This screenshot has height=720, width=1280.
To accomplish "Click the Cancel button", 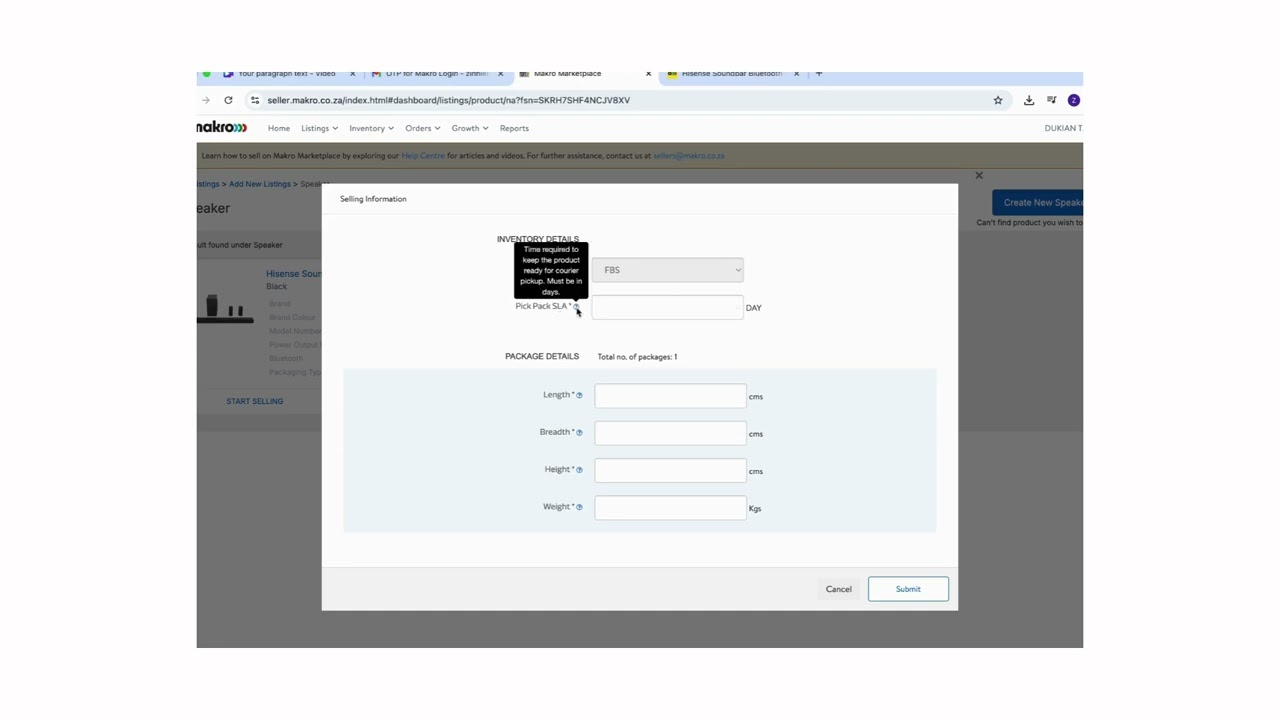I will coord(839,589).
